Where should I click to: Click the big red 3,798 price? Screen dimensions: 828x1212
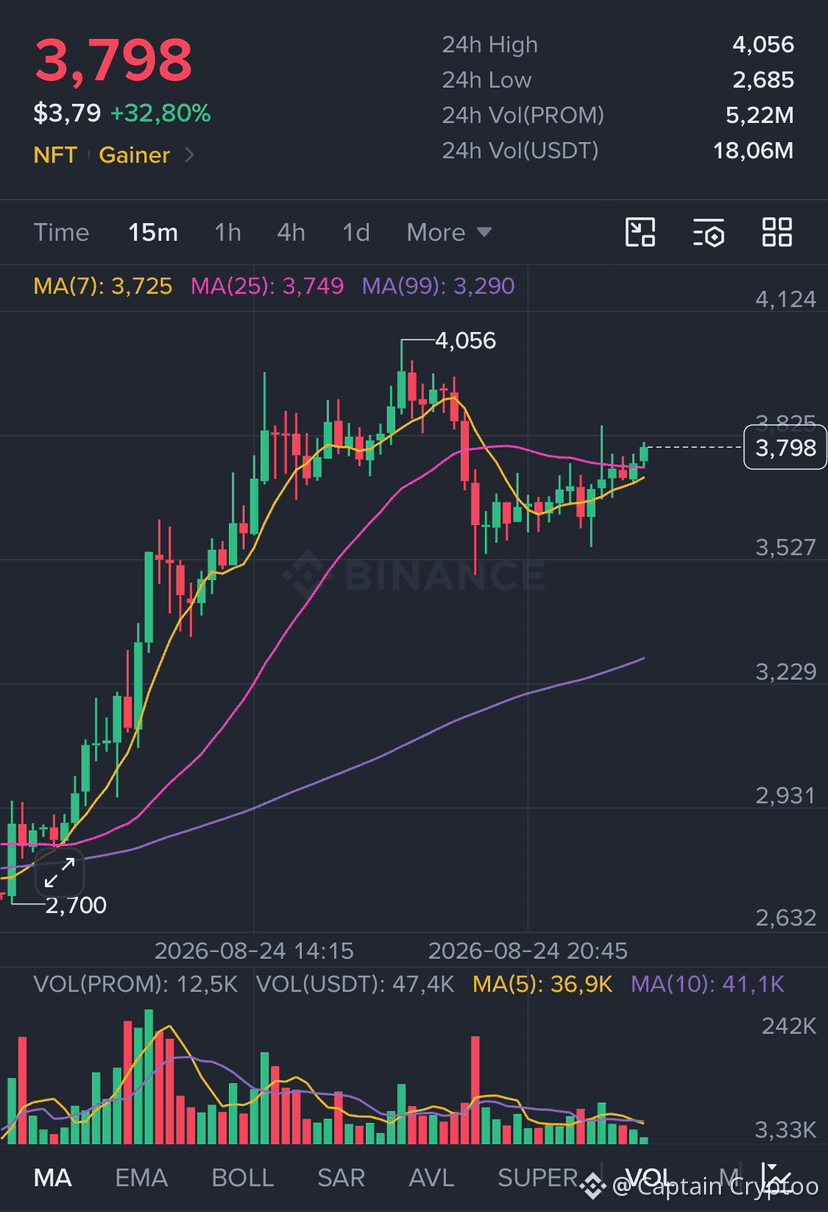click(113, 60)
